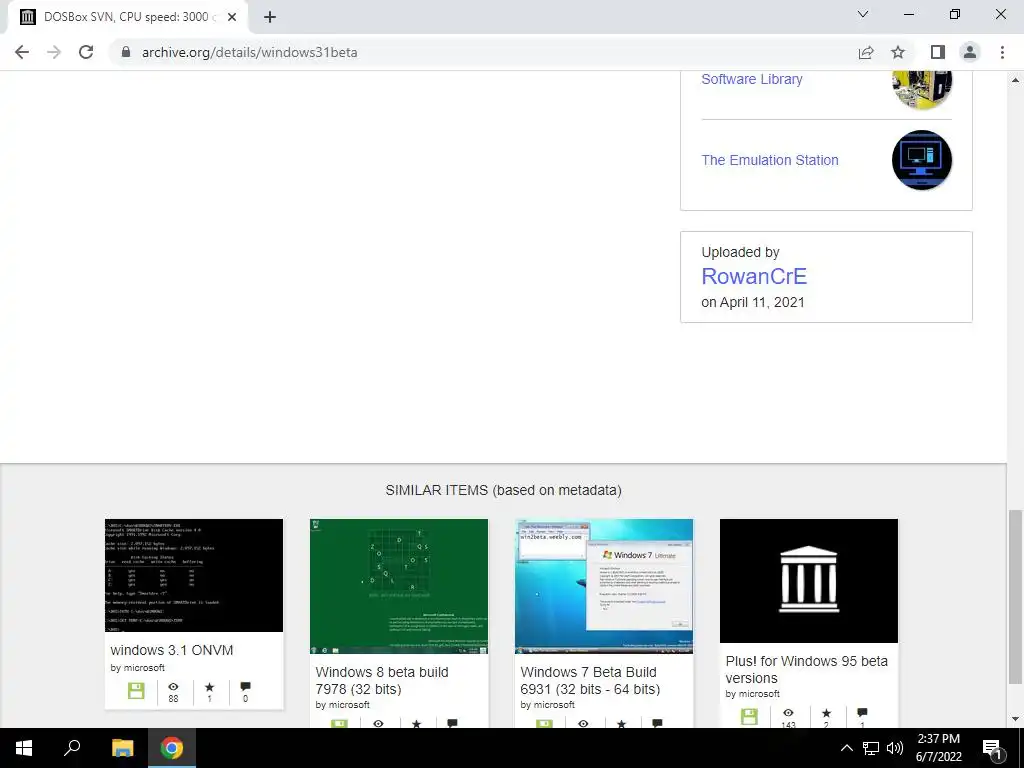This screenshot has height=768, width=1024.
Task: Open File Explorer from taskbar
Action: pos(122,748)
